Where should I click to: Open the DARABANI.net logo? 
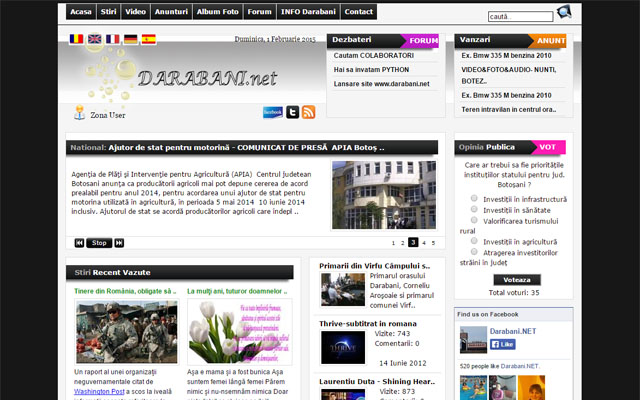pyautogui.click(x=207, y=78)
